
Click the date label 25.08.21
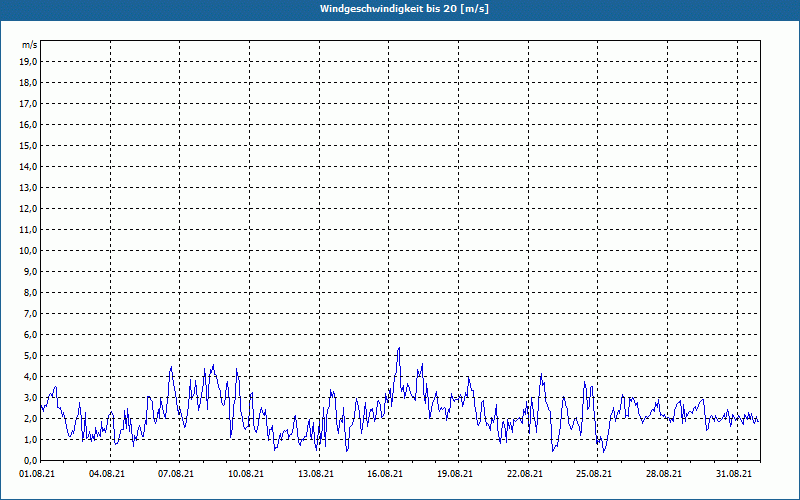(x=594, y=474)
